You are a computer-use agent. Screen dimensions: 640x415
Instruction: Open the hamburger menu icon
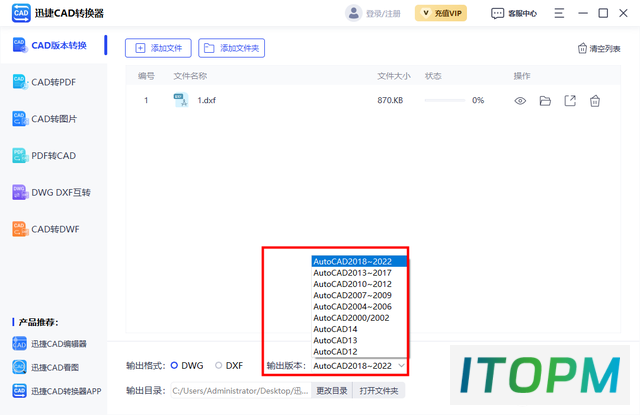point(559,13)
